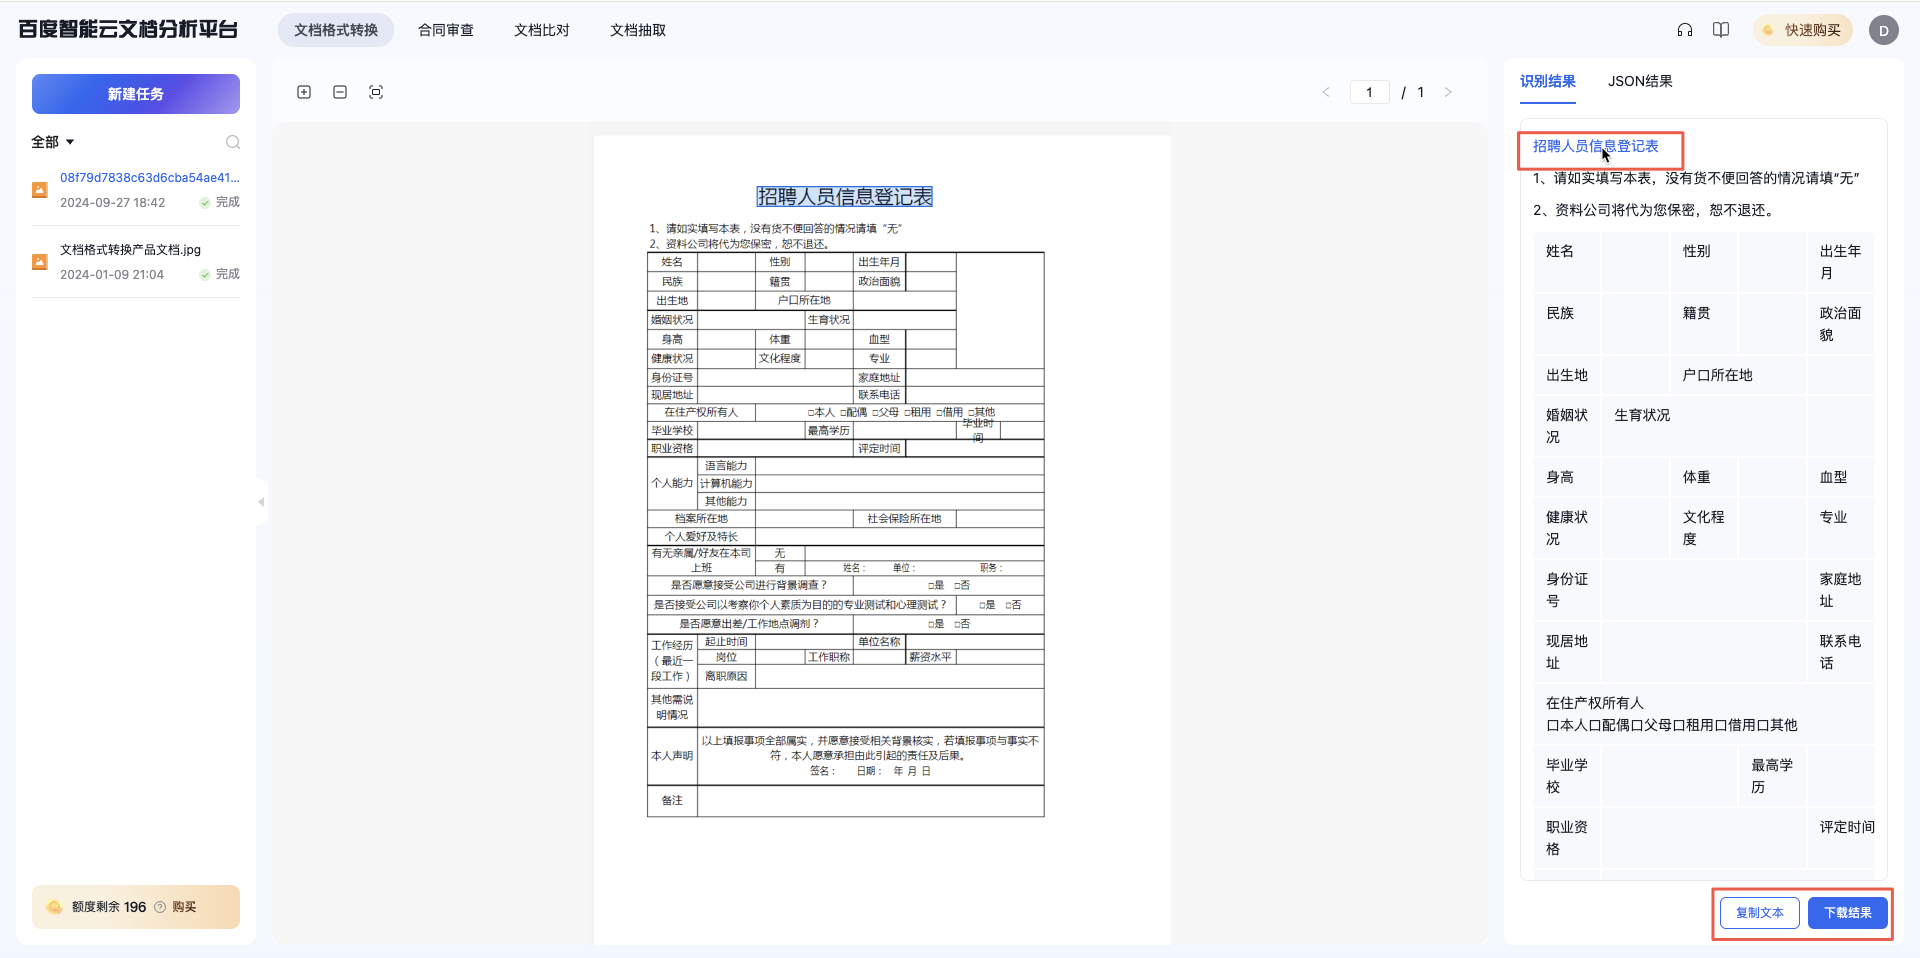
Task: Collapse the left sidebar panel handle
Action: coord(261,502)
